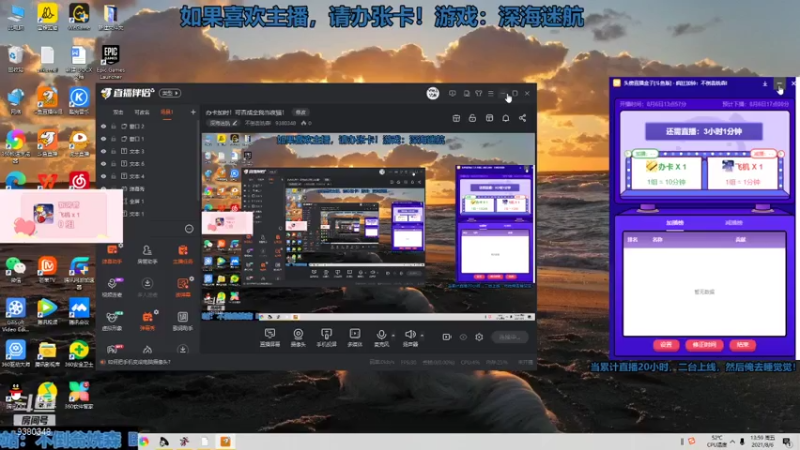Click the 修改 button beside the stream title
The image size is (800, 450).
(x=301, y=112)
